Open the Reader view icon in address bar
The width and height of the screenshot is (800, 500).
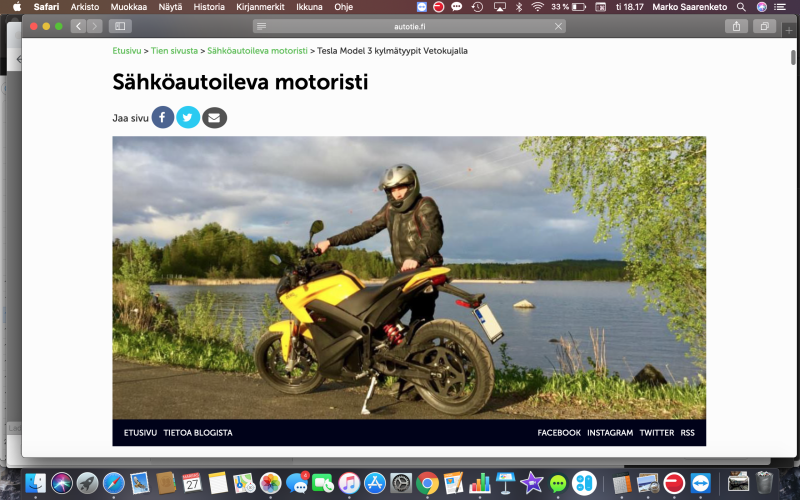pos(261,26)
